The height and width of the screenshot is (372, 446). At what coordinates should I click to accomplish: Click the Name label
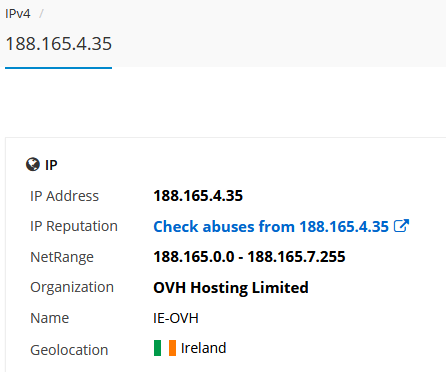point(50,318)
